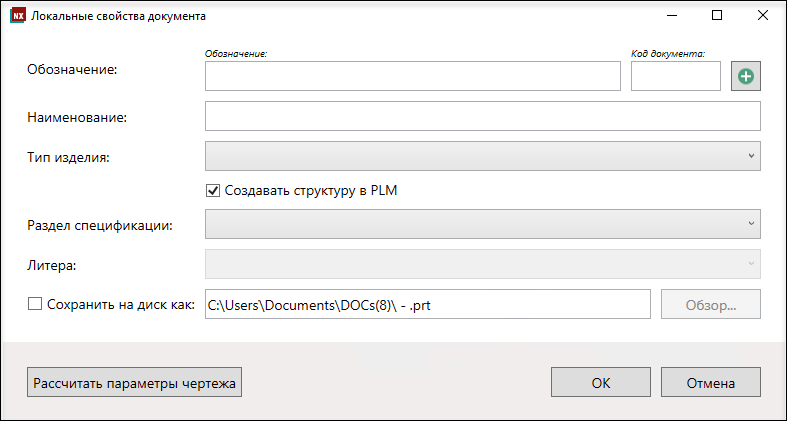Close the Локальные свойства документа window
The height and width of the screenshot is (421, 787).
click(x=763, y=16)
